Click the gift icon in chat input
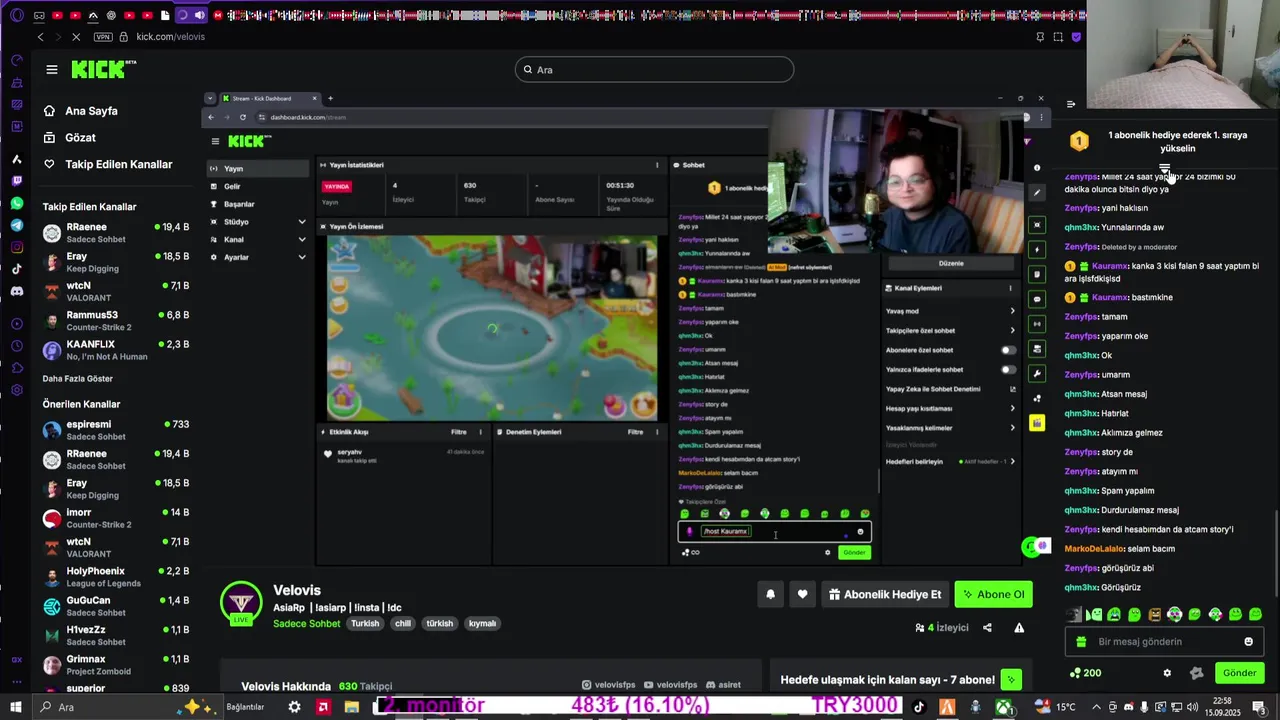The width and height of the screenshot is (1280, 720). (x=1080, y=642)
